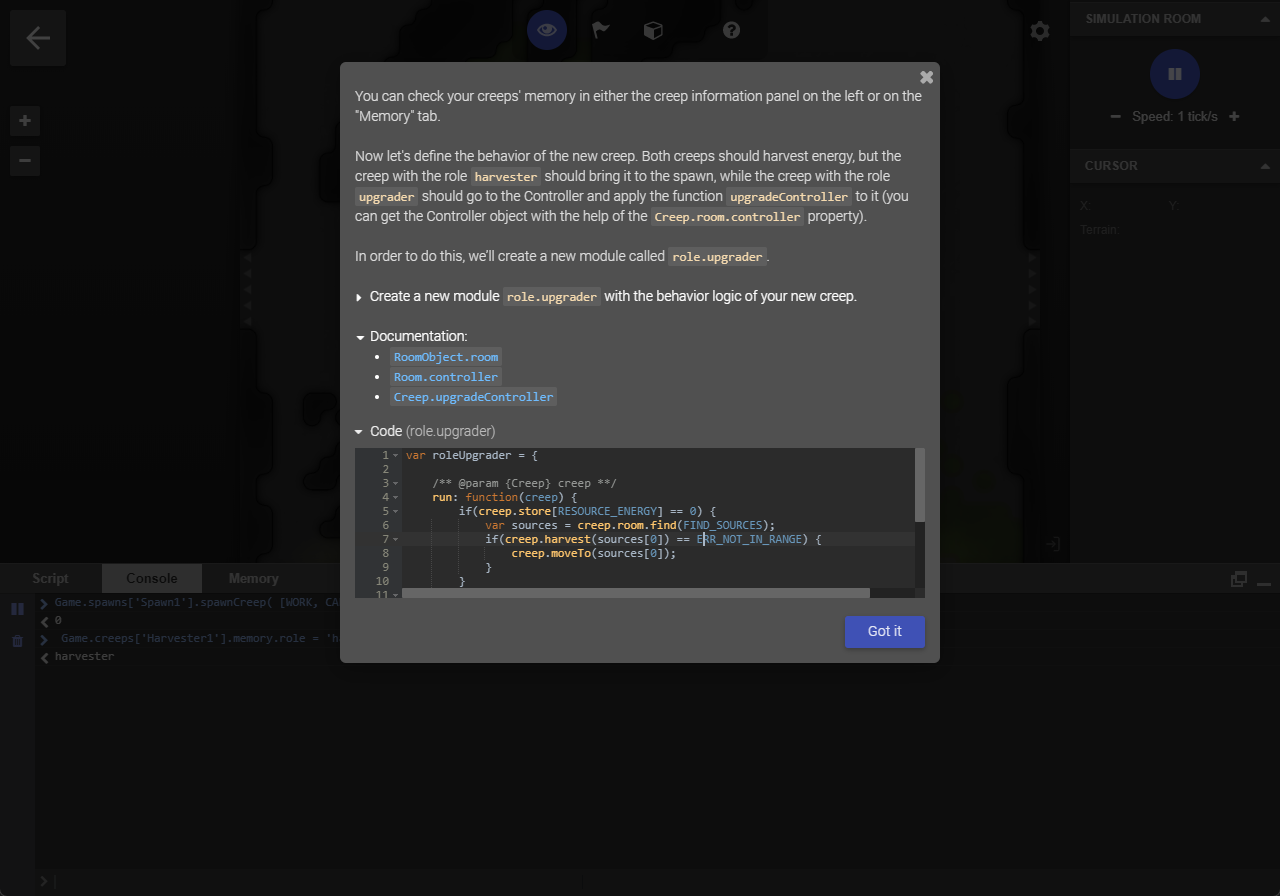Collapse the Cursor panel
1280x896 pixels.
pos(1265,166)
